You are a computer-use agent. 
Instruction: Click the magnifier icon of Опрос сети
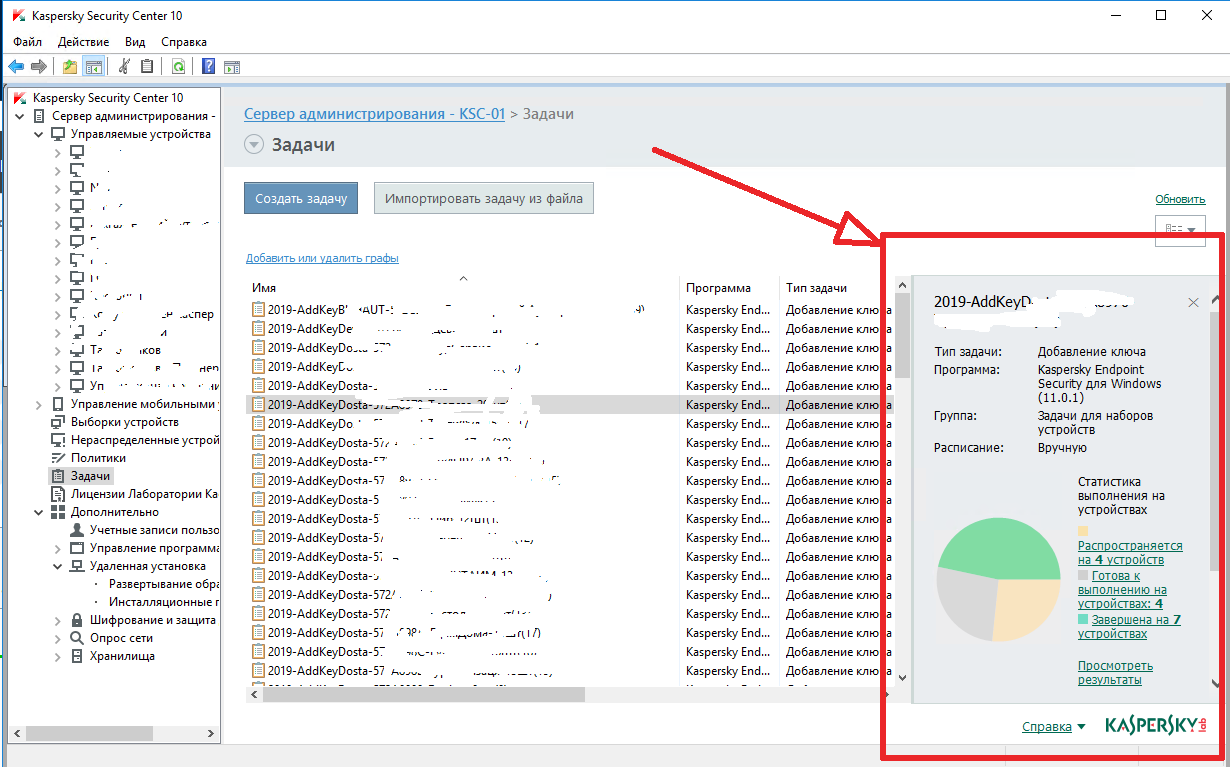[x=77, y=638]
